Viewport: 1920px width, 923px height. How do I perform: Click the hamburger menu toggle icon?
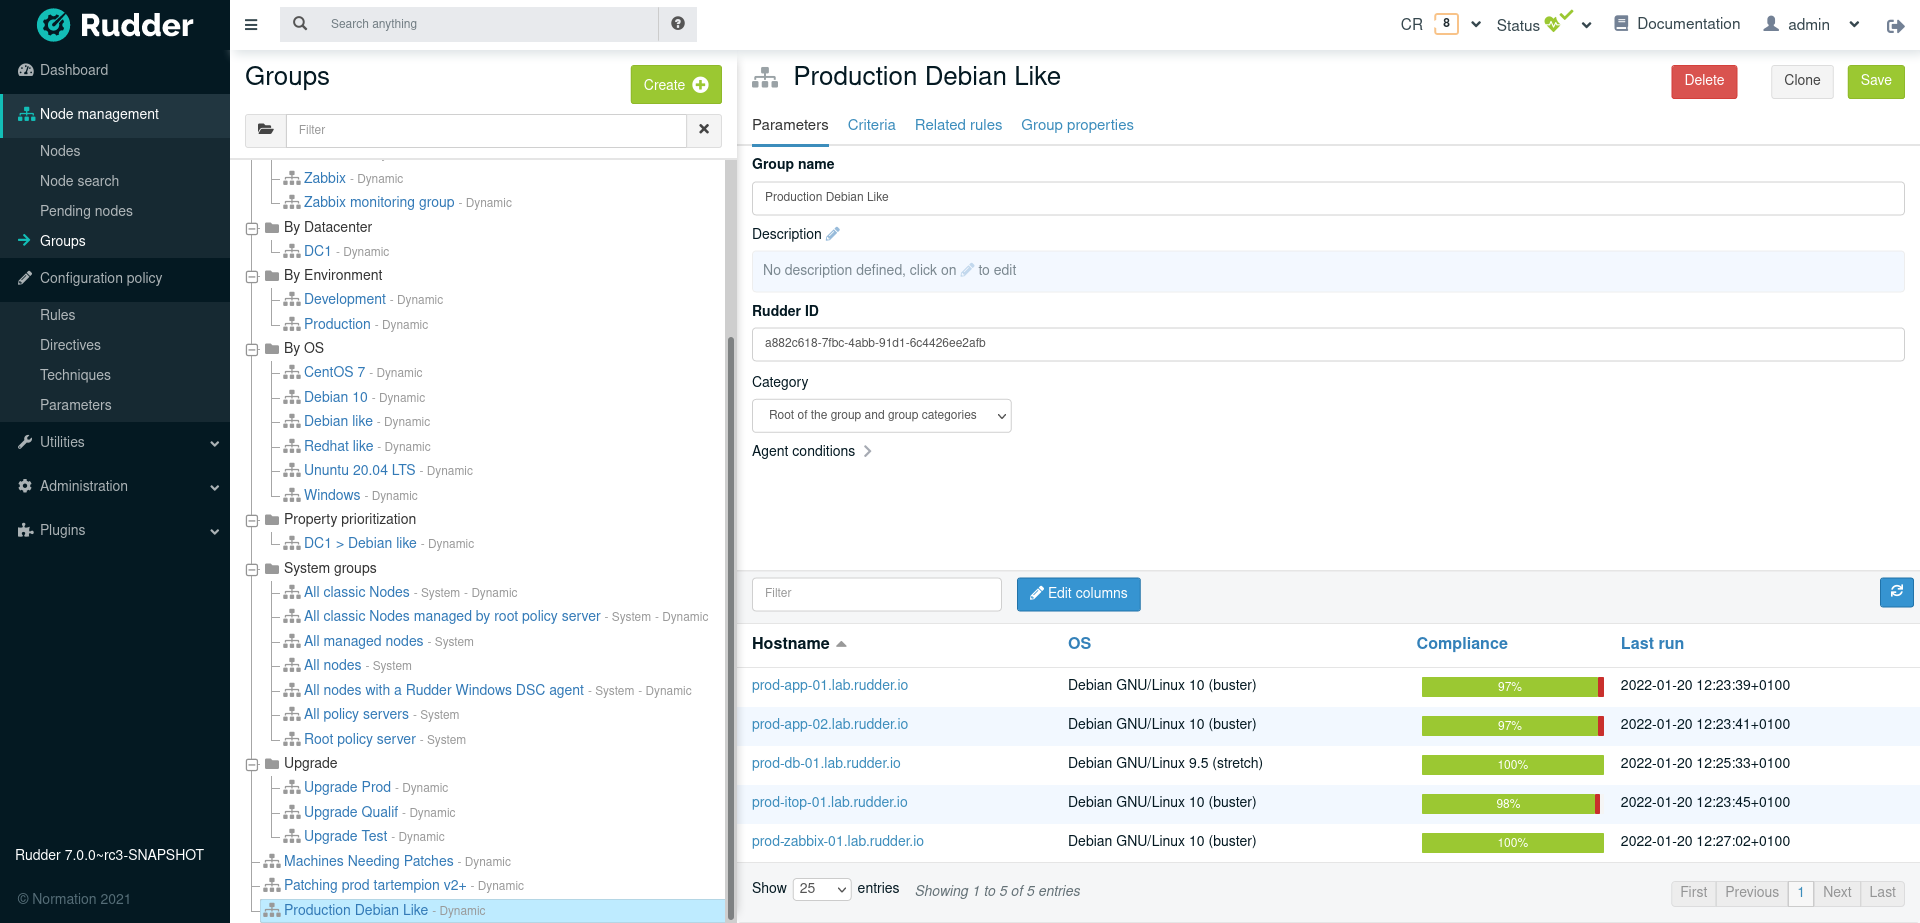251,24
